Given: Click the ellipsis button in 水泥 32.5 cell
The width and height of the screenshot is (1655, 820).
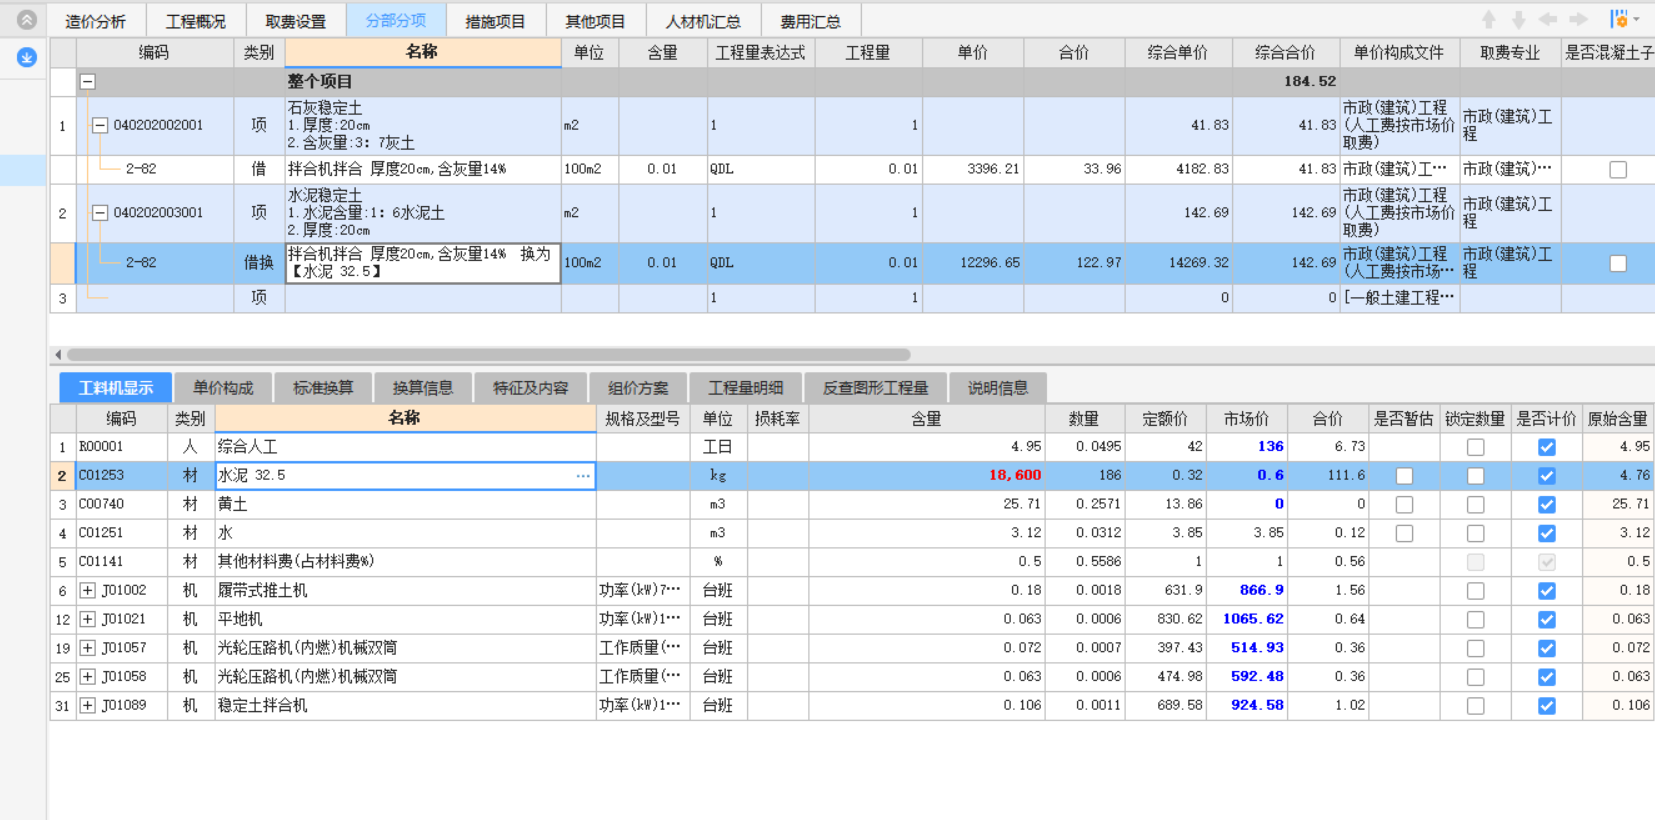Looking at the screenshot, I should [x=583, y=476].
